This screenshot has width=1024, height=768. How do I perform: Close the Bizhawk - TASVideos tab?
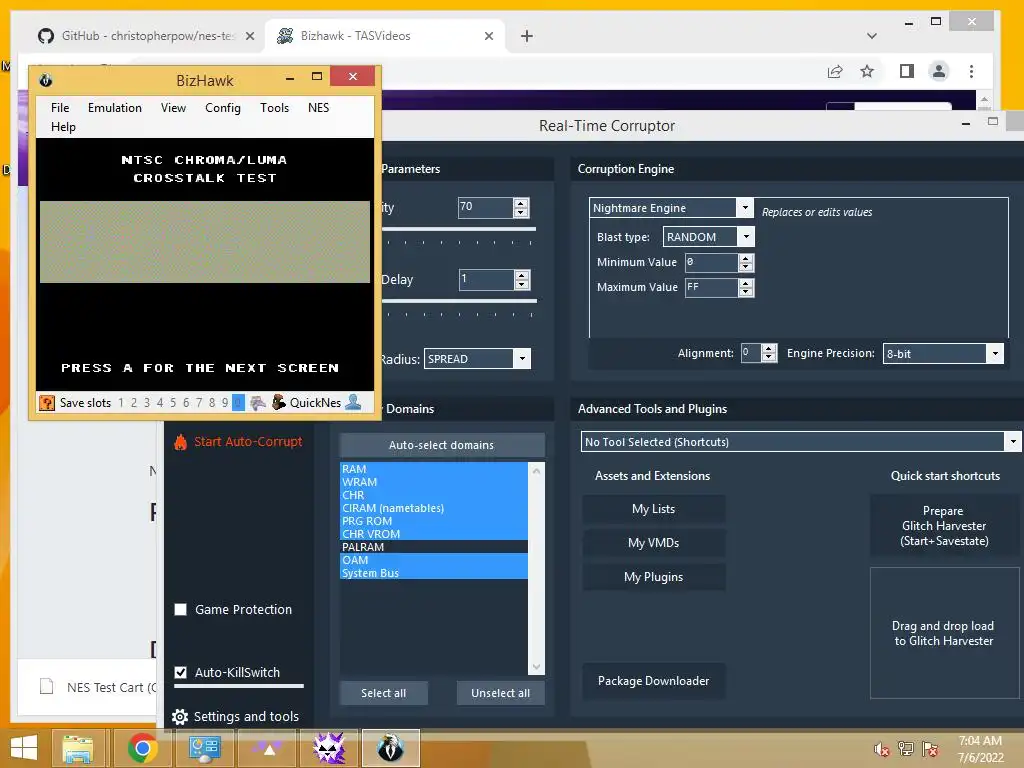488,36
